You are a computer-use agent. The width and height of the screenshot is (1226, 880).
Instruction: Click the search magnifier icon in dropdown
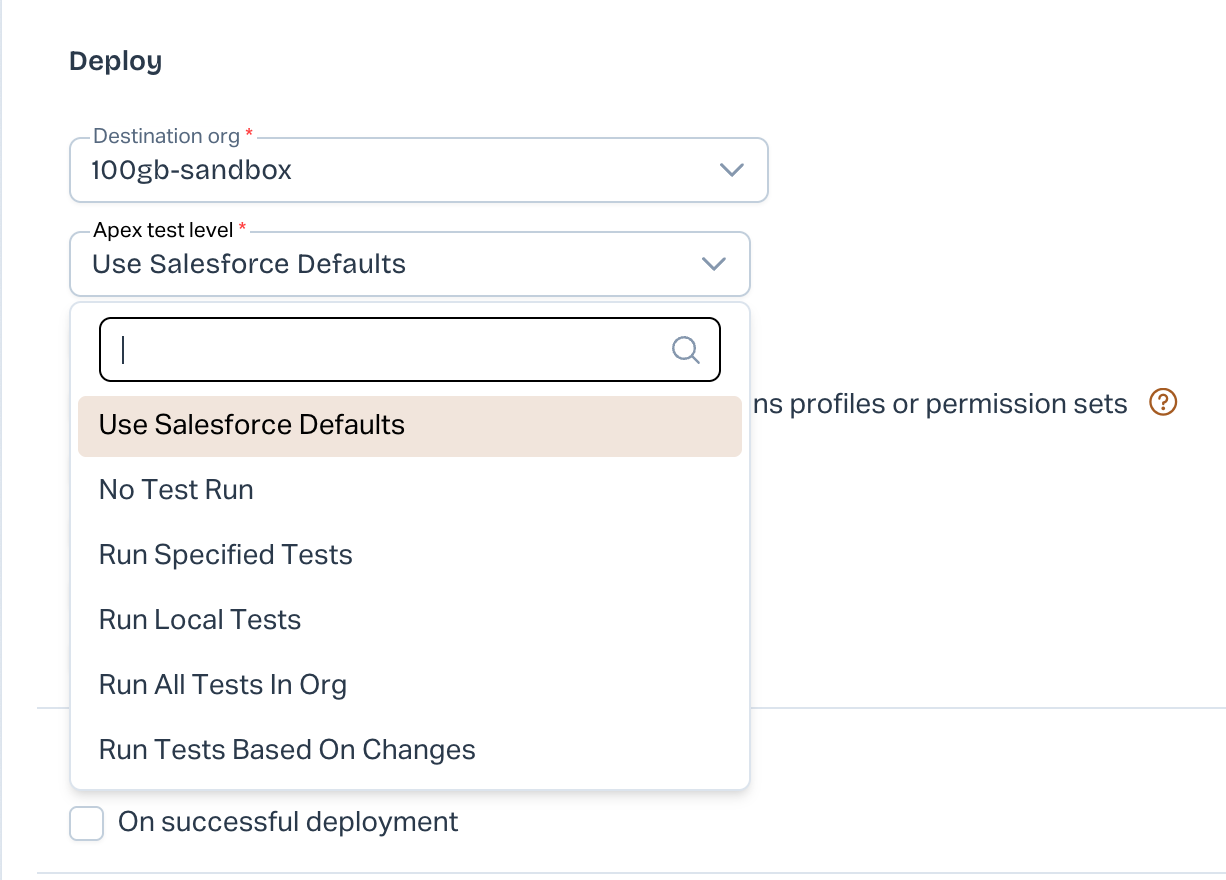[x=685, y=350]
